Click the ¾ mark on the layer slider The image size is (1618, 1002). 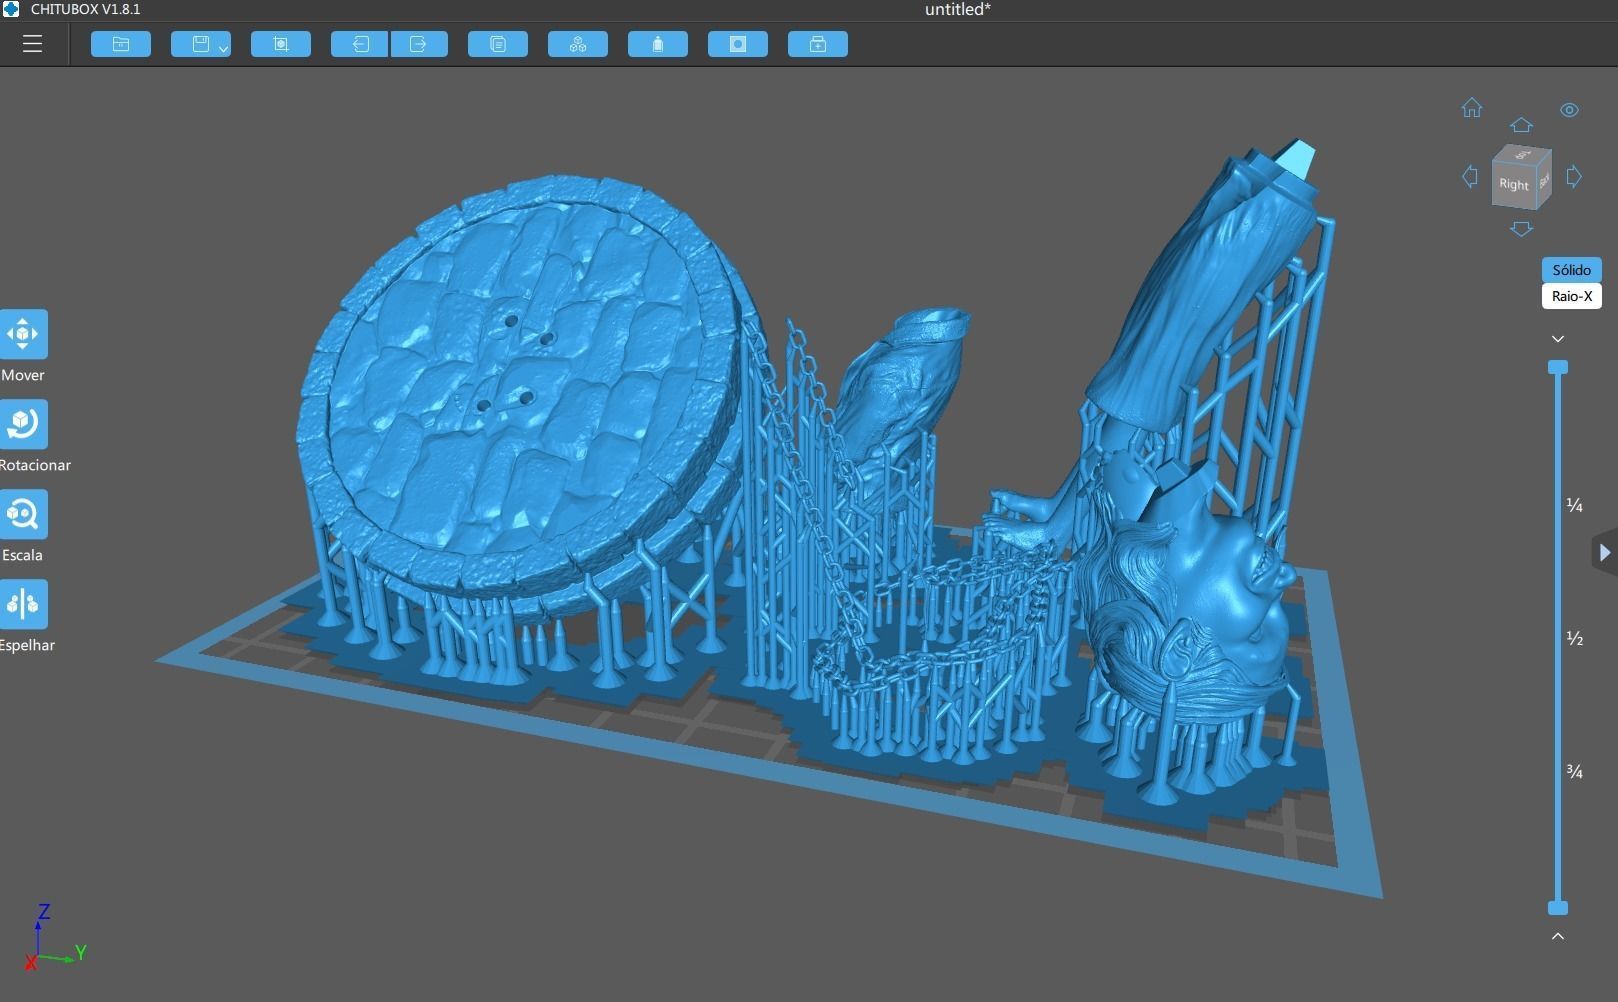(x=1574, y=771)
